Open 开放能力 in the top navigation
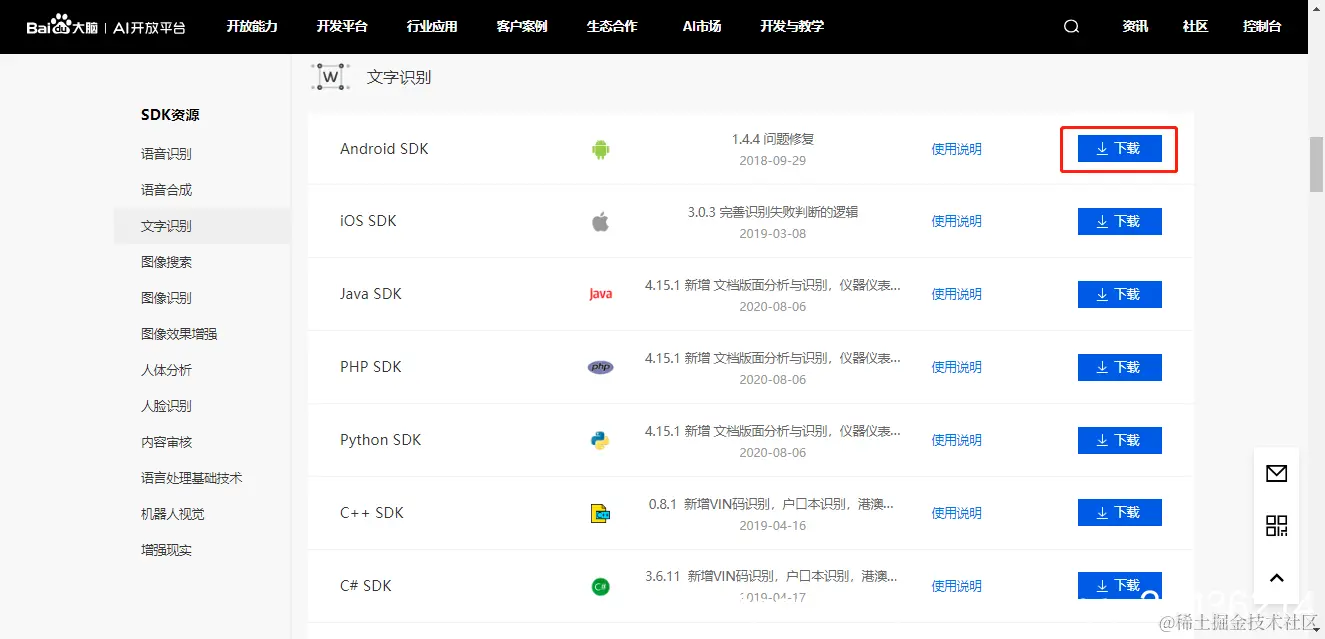Image resolution: width=1325 pixels, height=639 pixels. click(x=252, y=26)
